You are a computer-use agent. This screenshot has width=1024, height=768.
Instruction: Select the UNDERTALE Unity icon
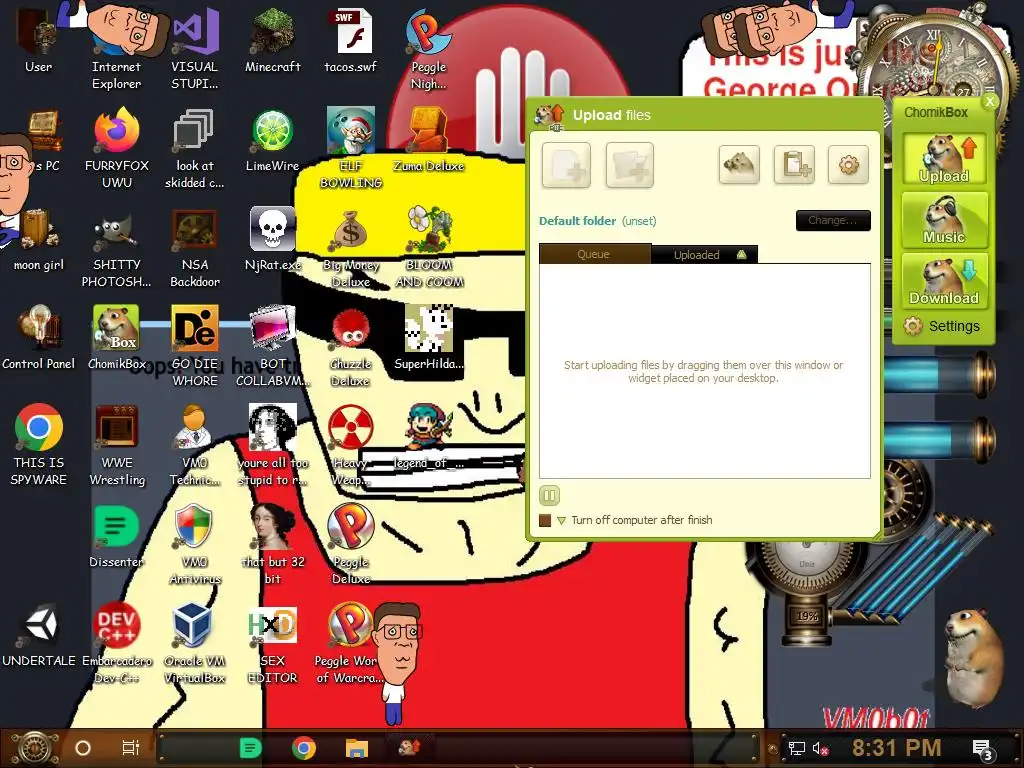[x=39, y=636]
